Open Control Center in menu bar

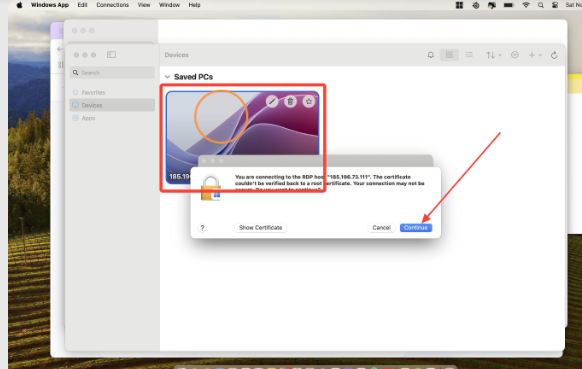pos(555,5)
